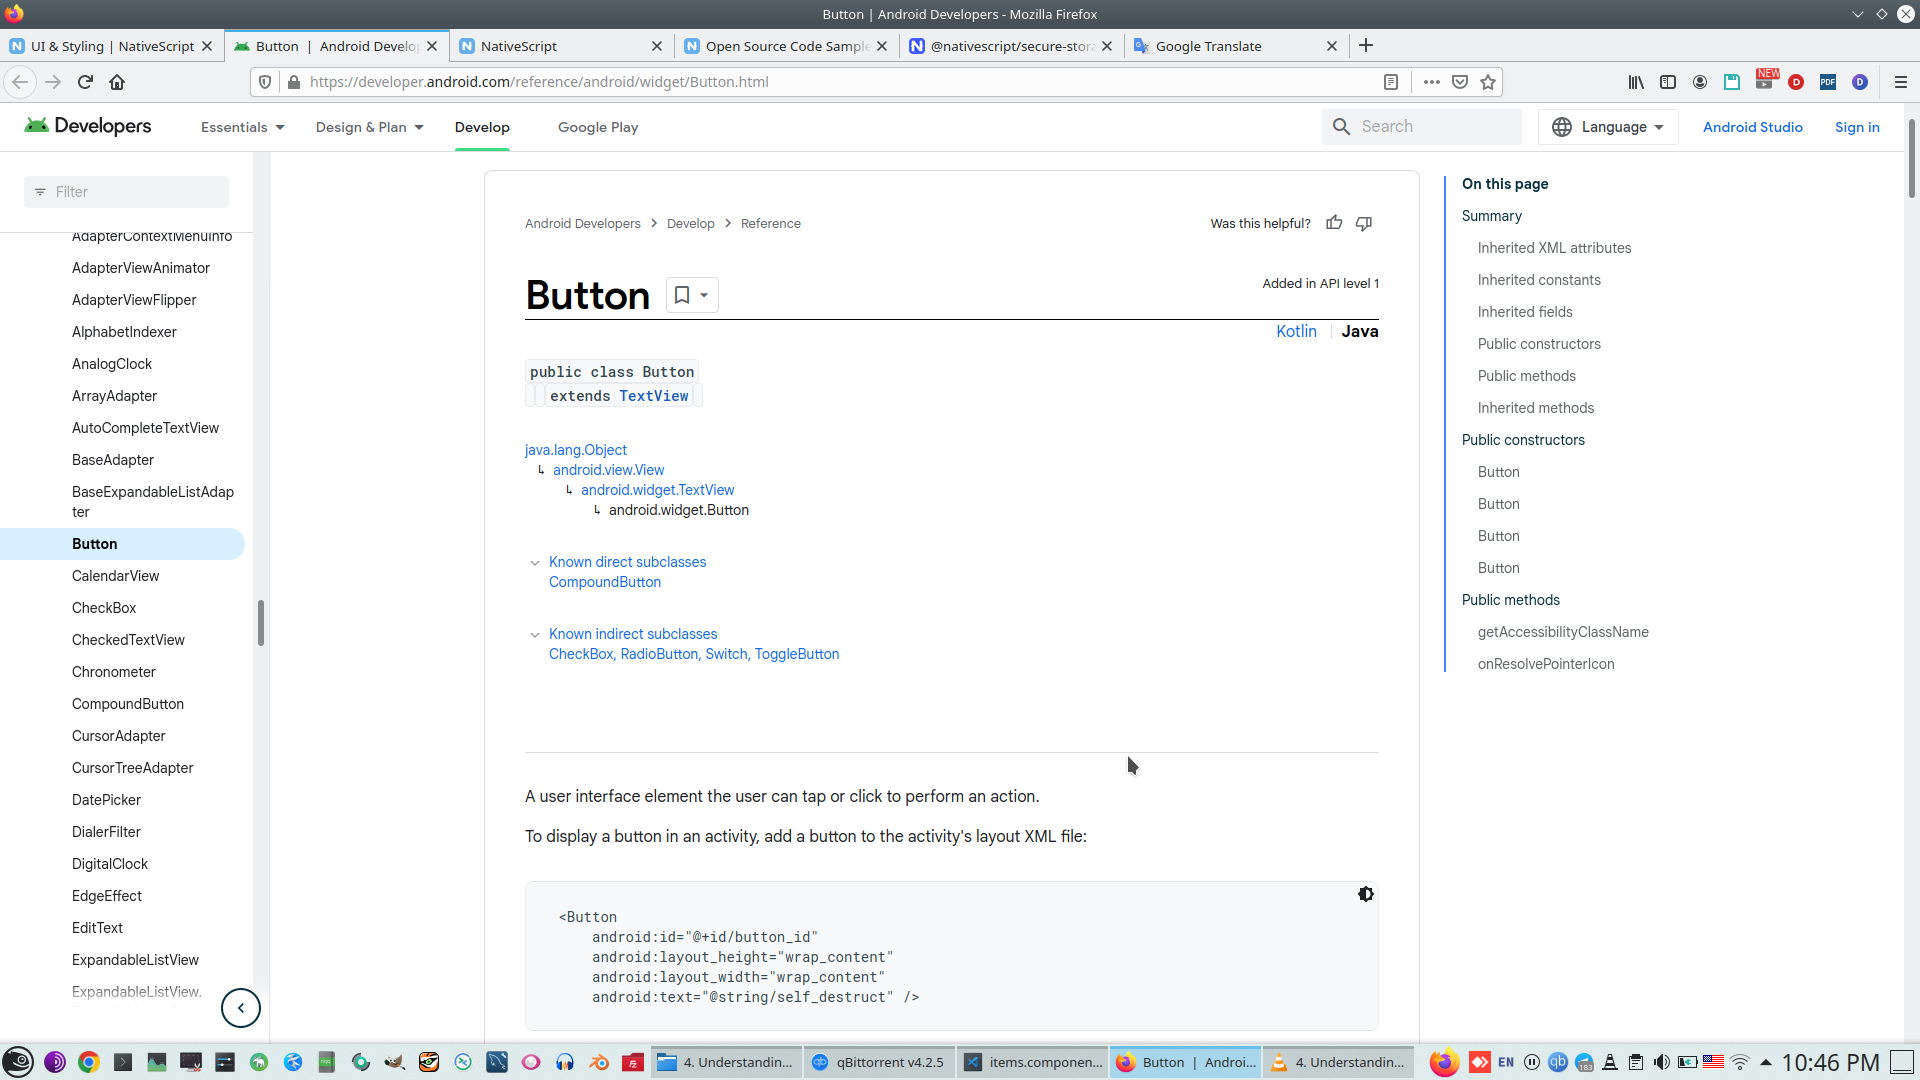Viewport: 1920px width, 1080px height.
Task: Expand the Essentials dropdown menu
Action: 243,127
